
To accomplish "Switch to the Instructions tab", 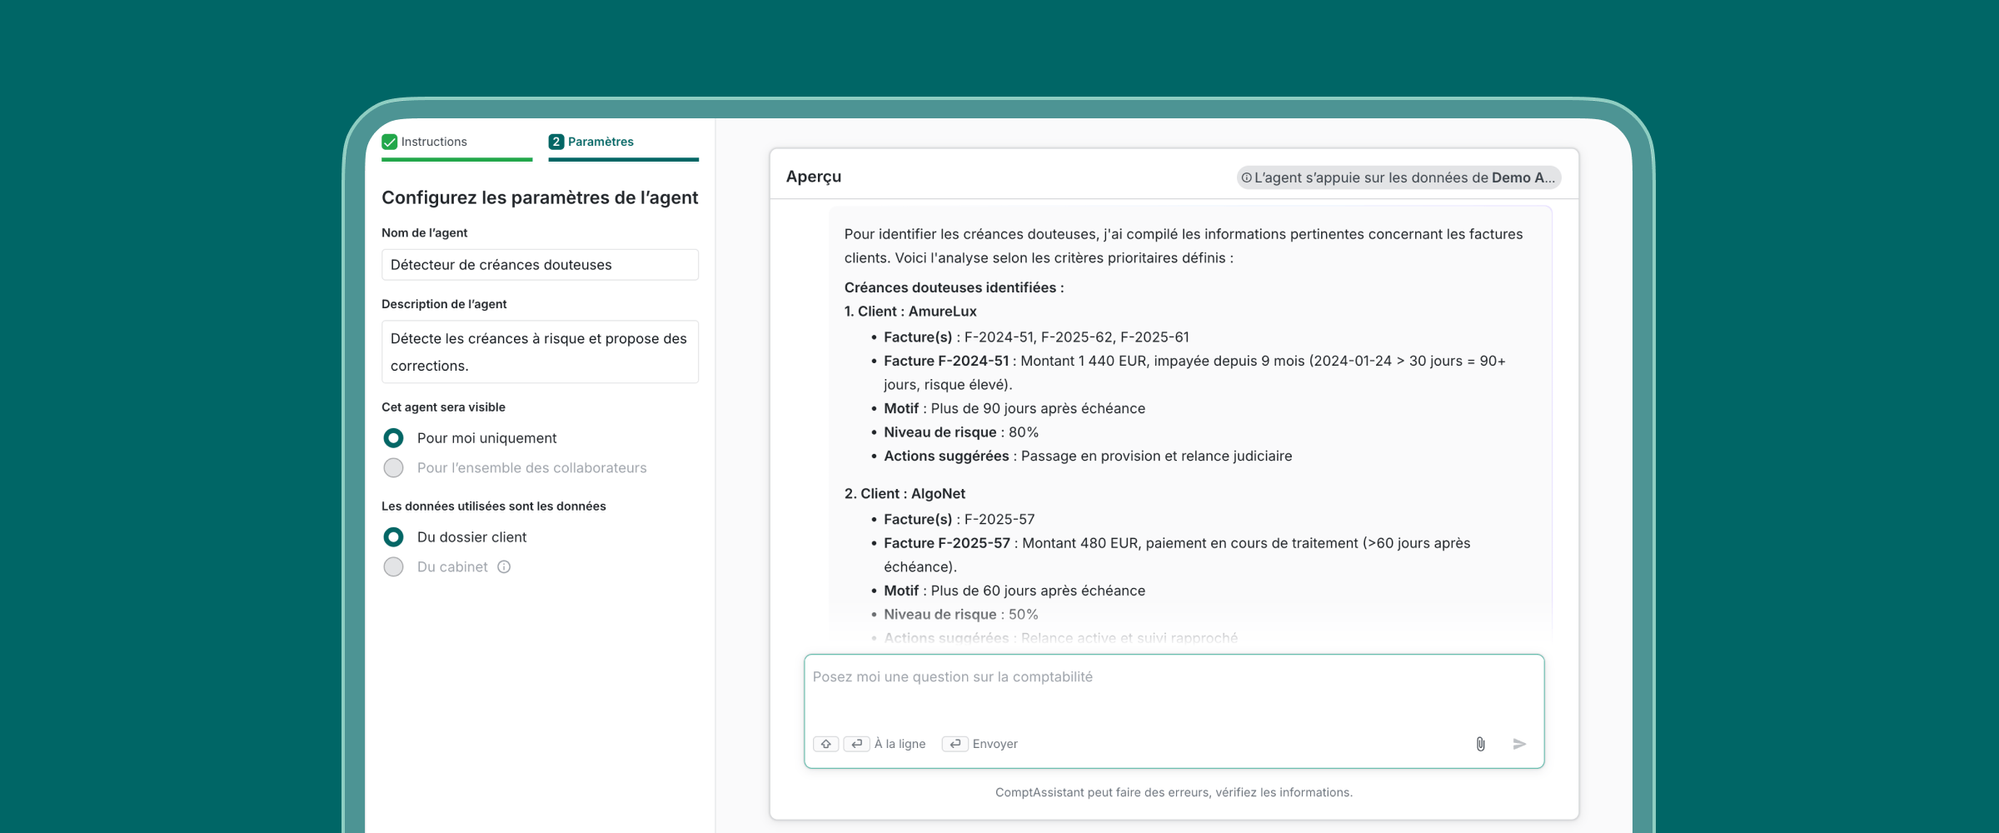I will tap(434, 142).
